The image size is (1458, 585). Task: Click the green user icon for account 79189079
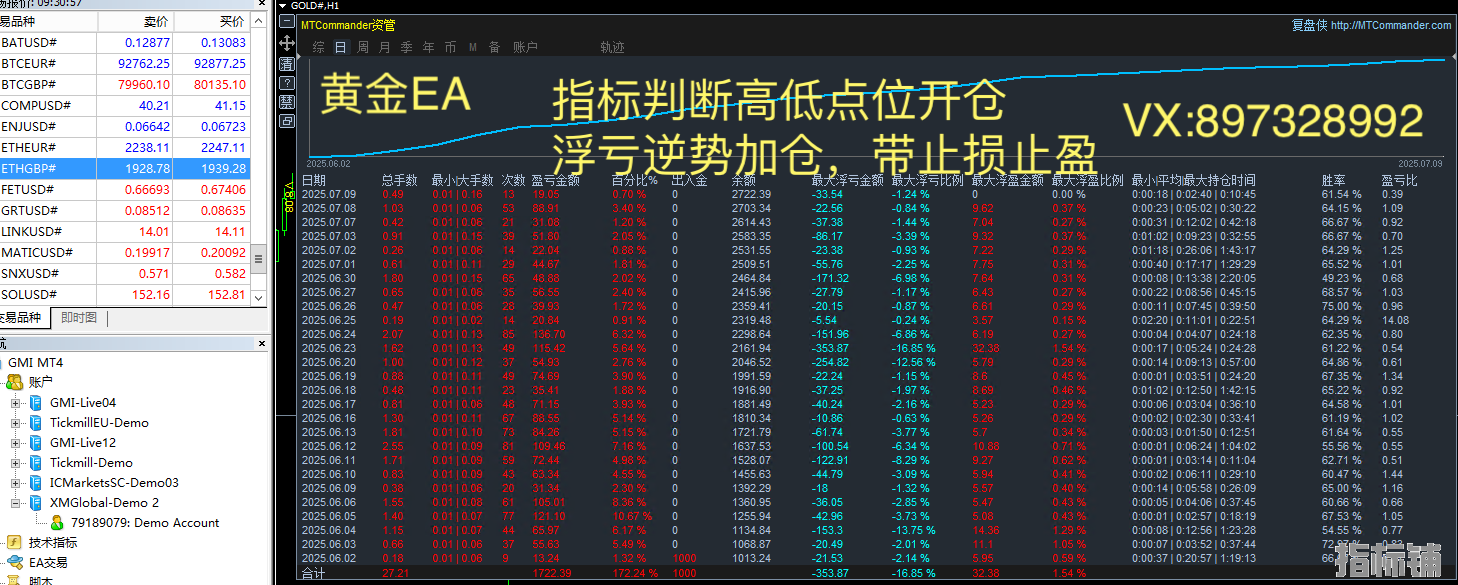tap(57, 522)
